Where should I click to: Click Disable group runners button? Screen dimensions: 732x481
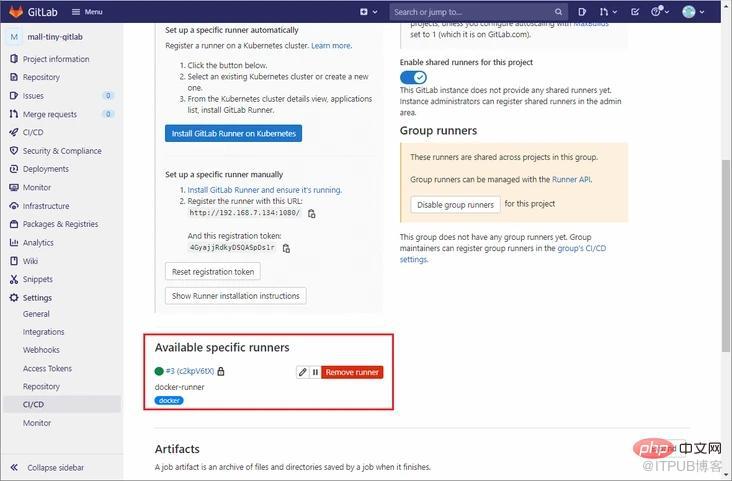point(455,205)
